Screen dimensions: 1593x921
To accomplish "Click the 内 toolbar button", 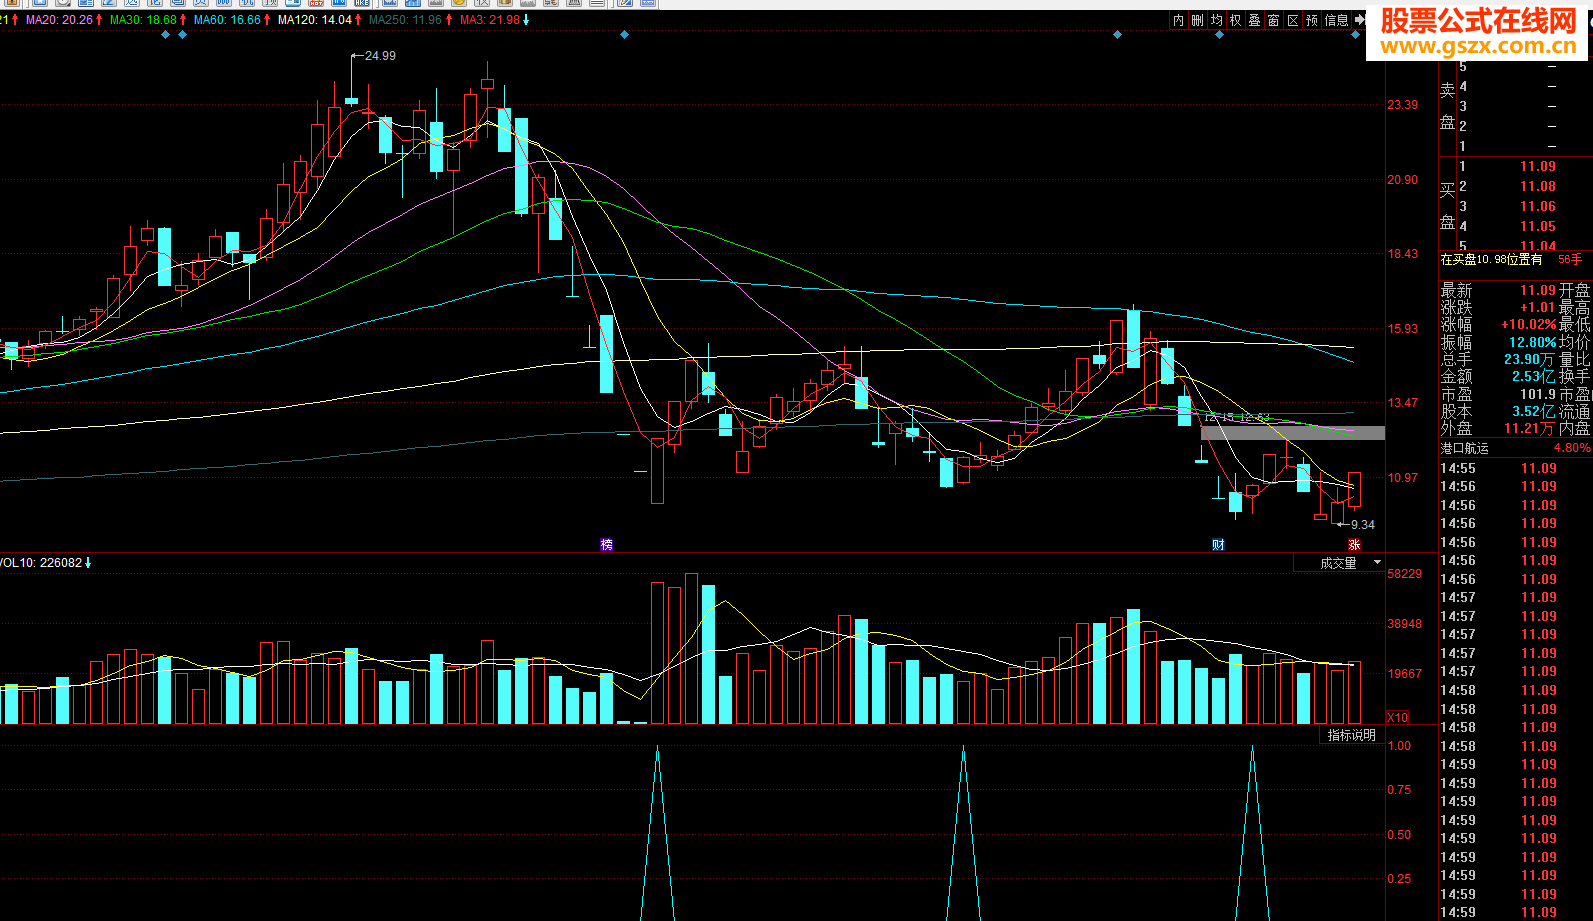I will pyautogui.click(x=1178, y=20).
